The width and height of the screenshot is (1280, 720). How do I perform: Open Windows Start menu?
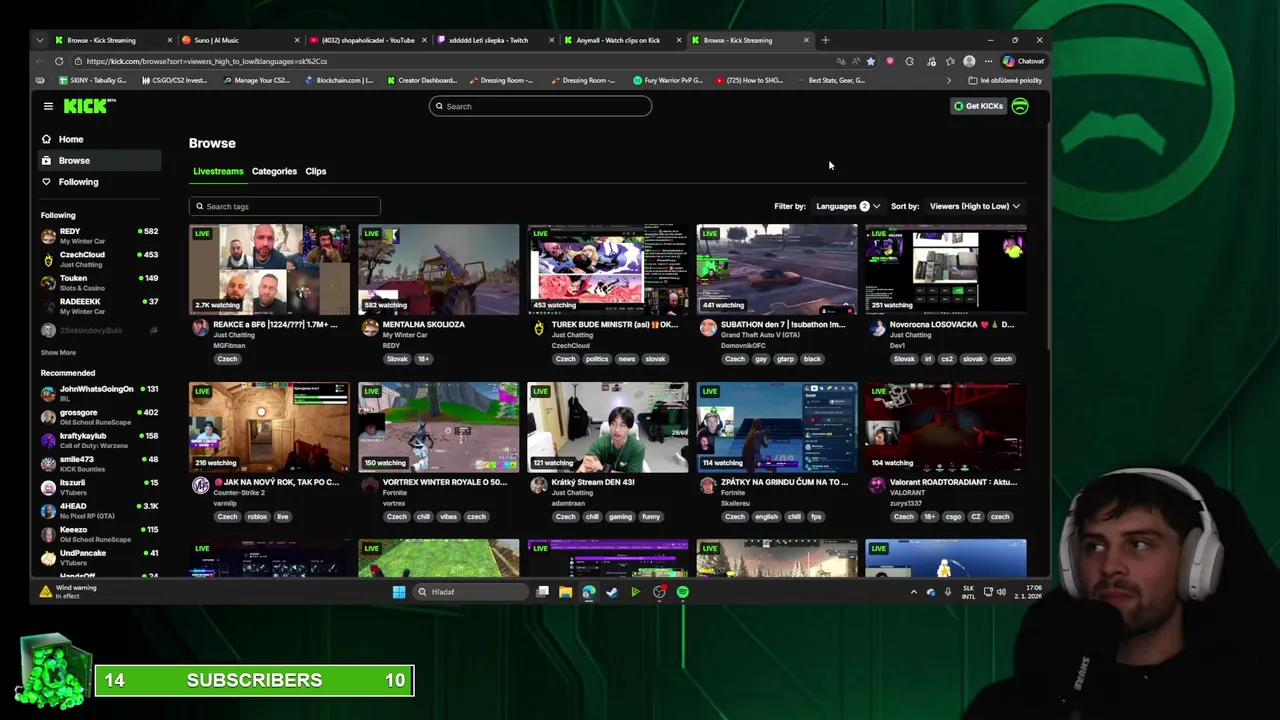pyautogui.click(x=399, y=592)
